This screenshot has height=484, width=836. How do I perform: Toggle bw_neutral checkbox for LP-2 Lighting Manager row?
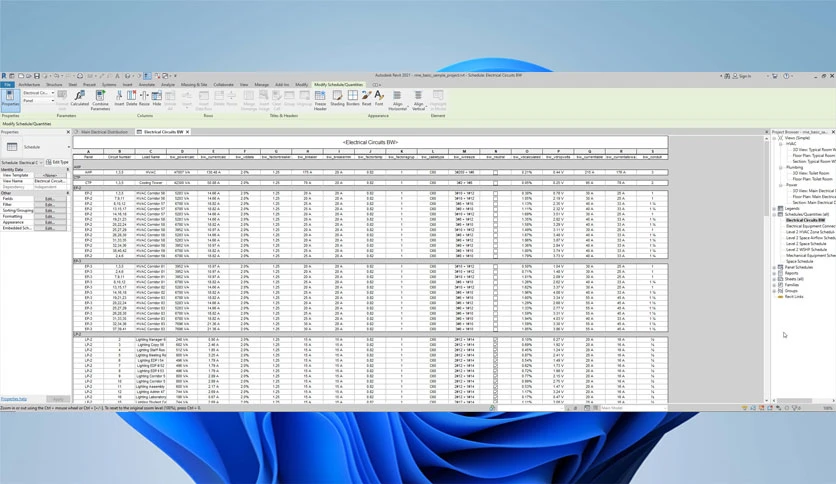click(495, 340)
